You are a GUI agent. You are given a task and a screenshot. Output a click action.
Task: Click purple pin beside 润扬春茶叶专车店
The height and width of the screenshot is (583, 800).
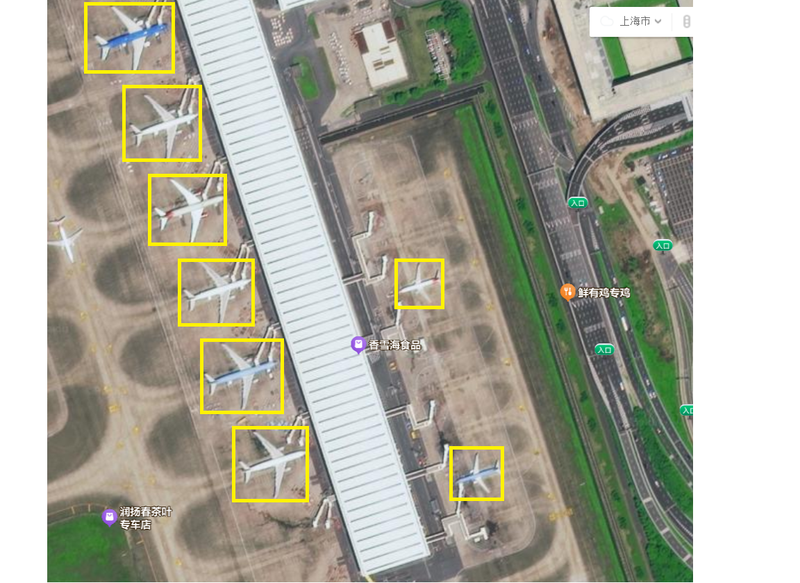coord(109,518)
